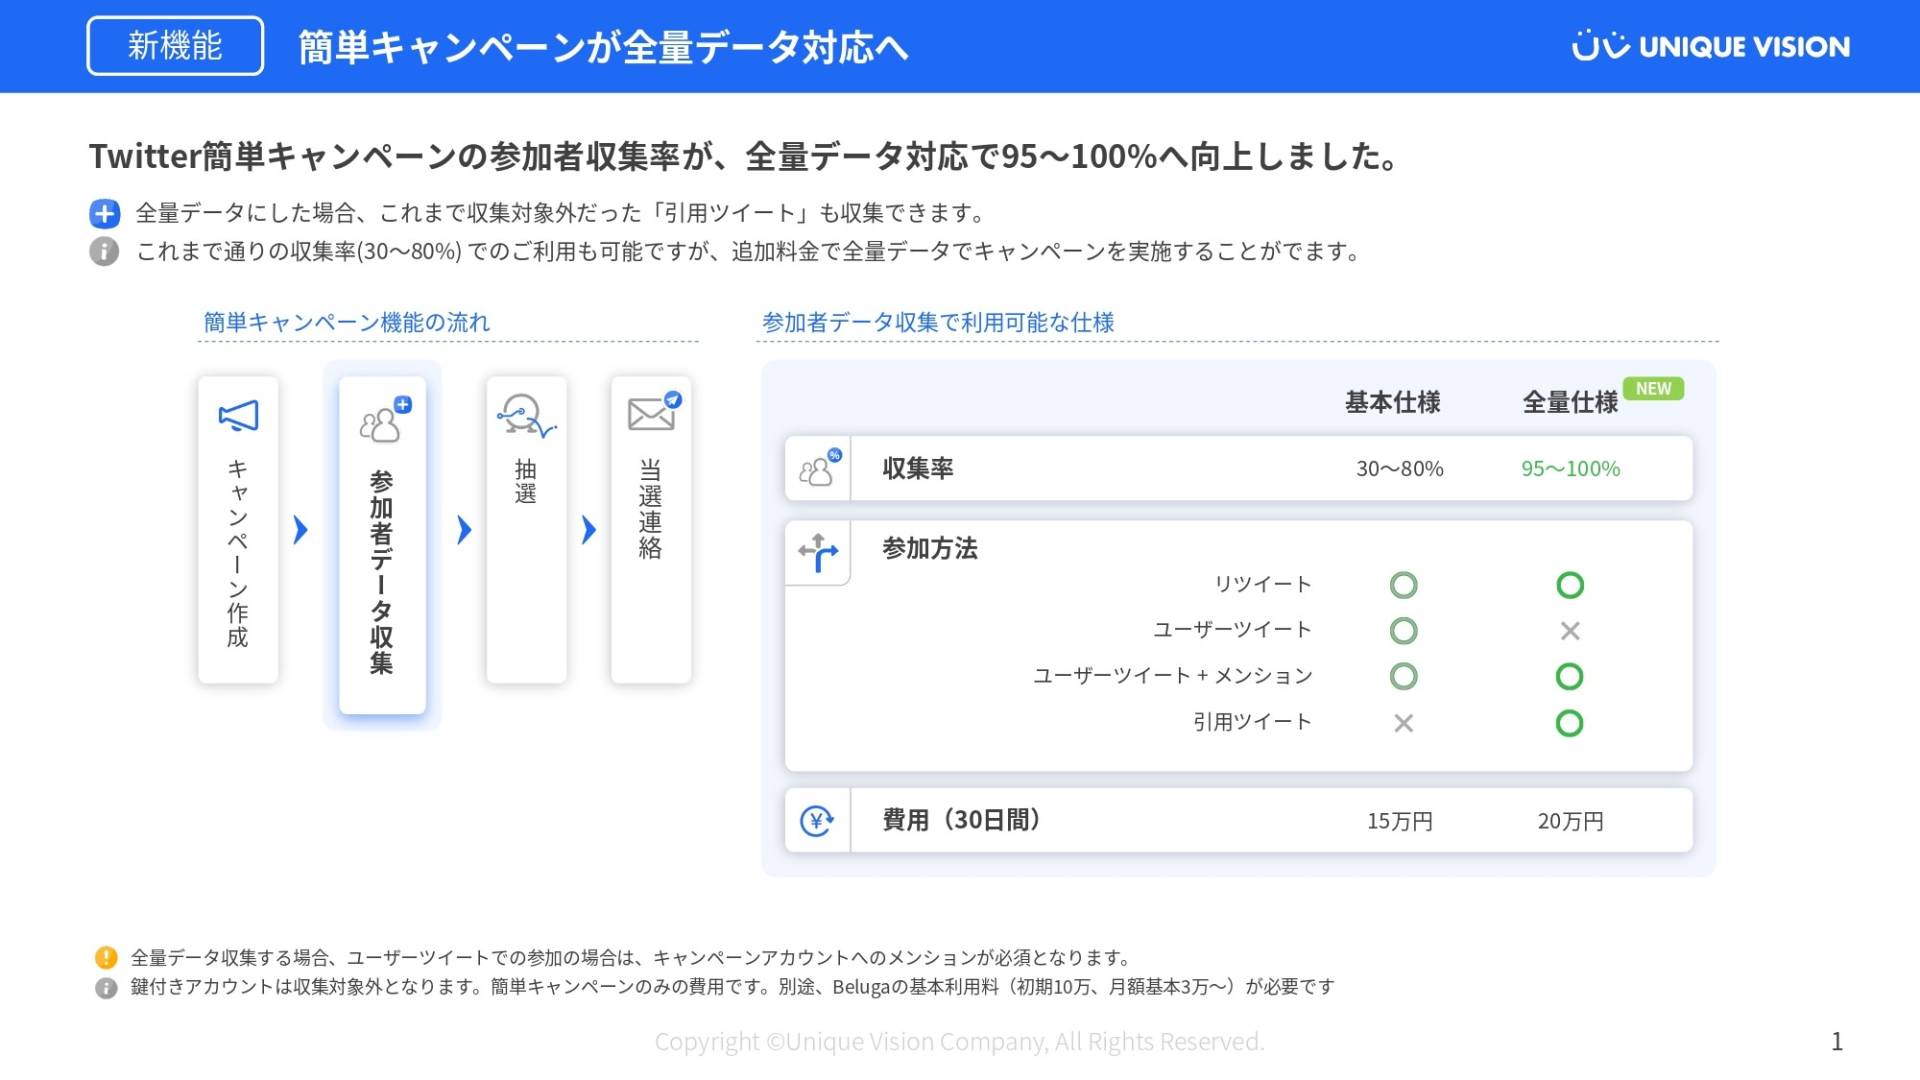Click 基本仕様 circle for ユーザーツイート + メンション
Viewport: 1920px width, 1080px height.
pos(1403,677)
